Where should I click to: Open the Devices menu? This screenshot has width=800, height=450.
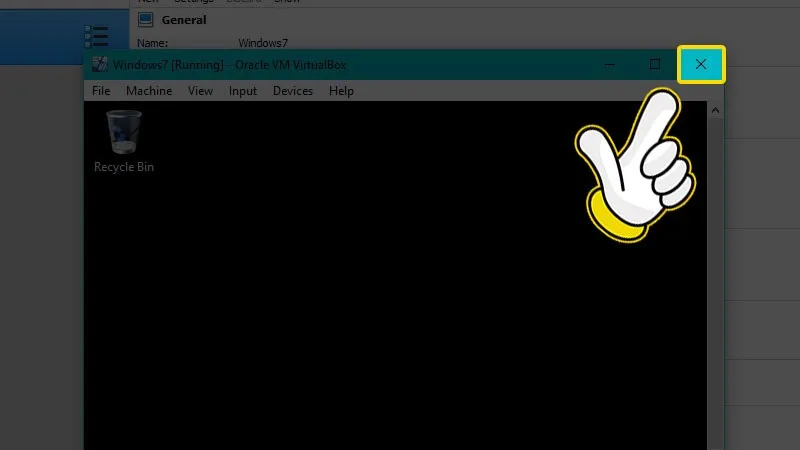pos(293,91)
